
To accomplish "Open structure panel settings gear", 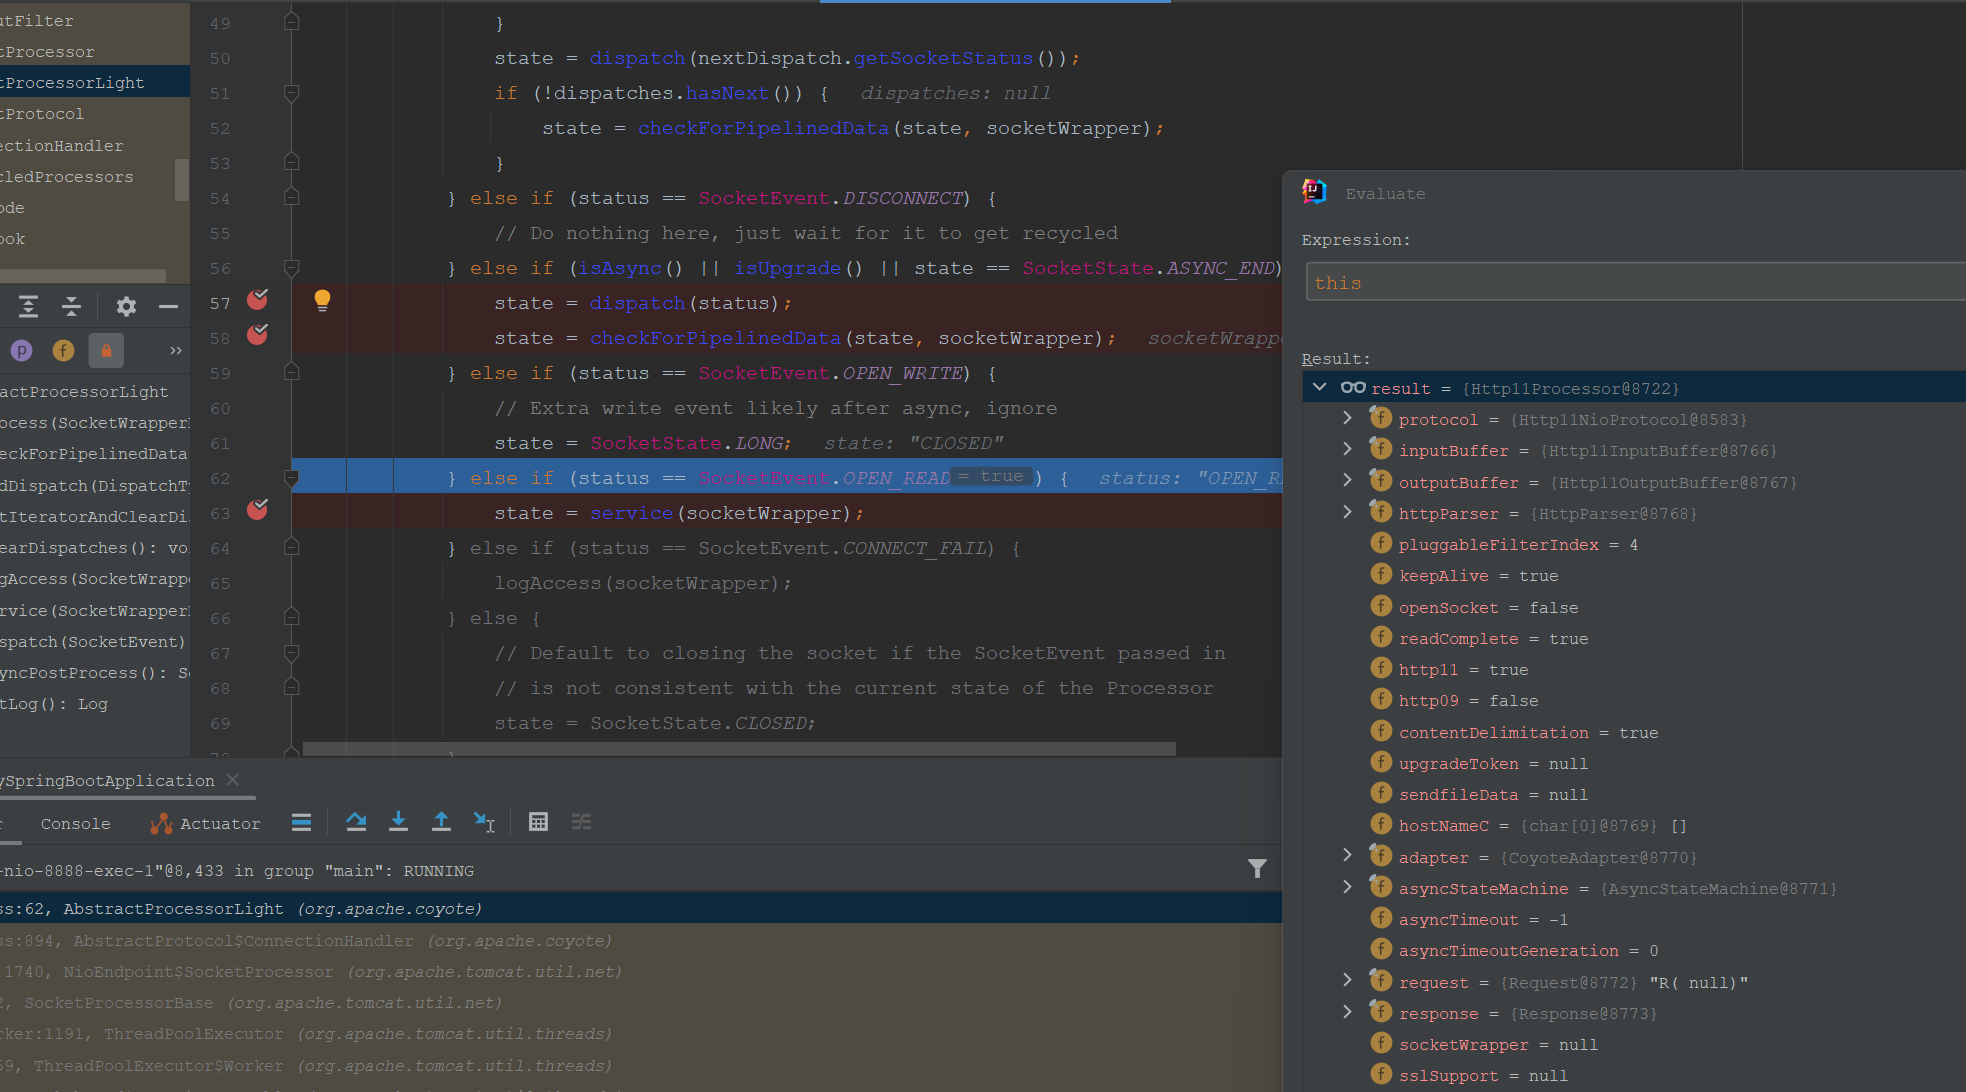I will (x=126, y=307).
